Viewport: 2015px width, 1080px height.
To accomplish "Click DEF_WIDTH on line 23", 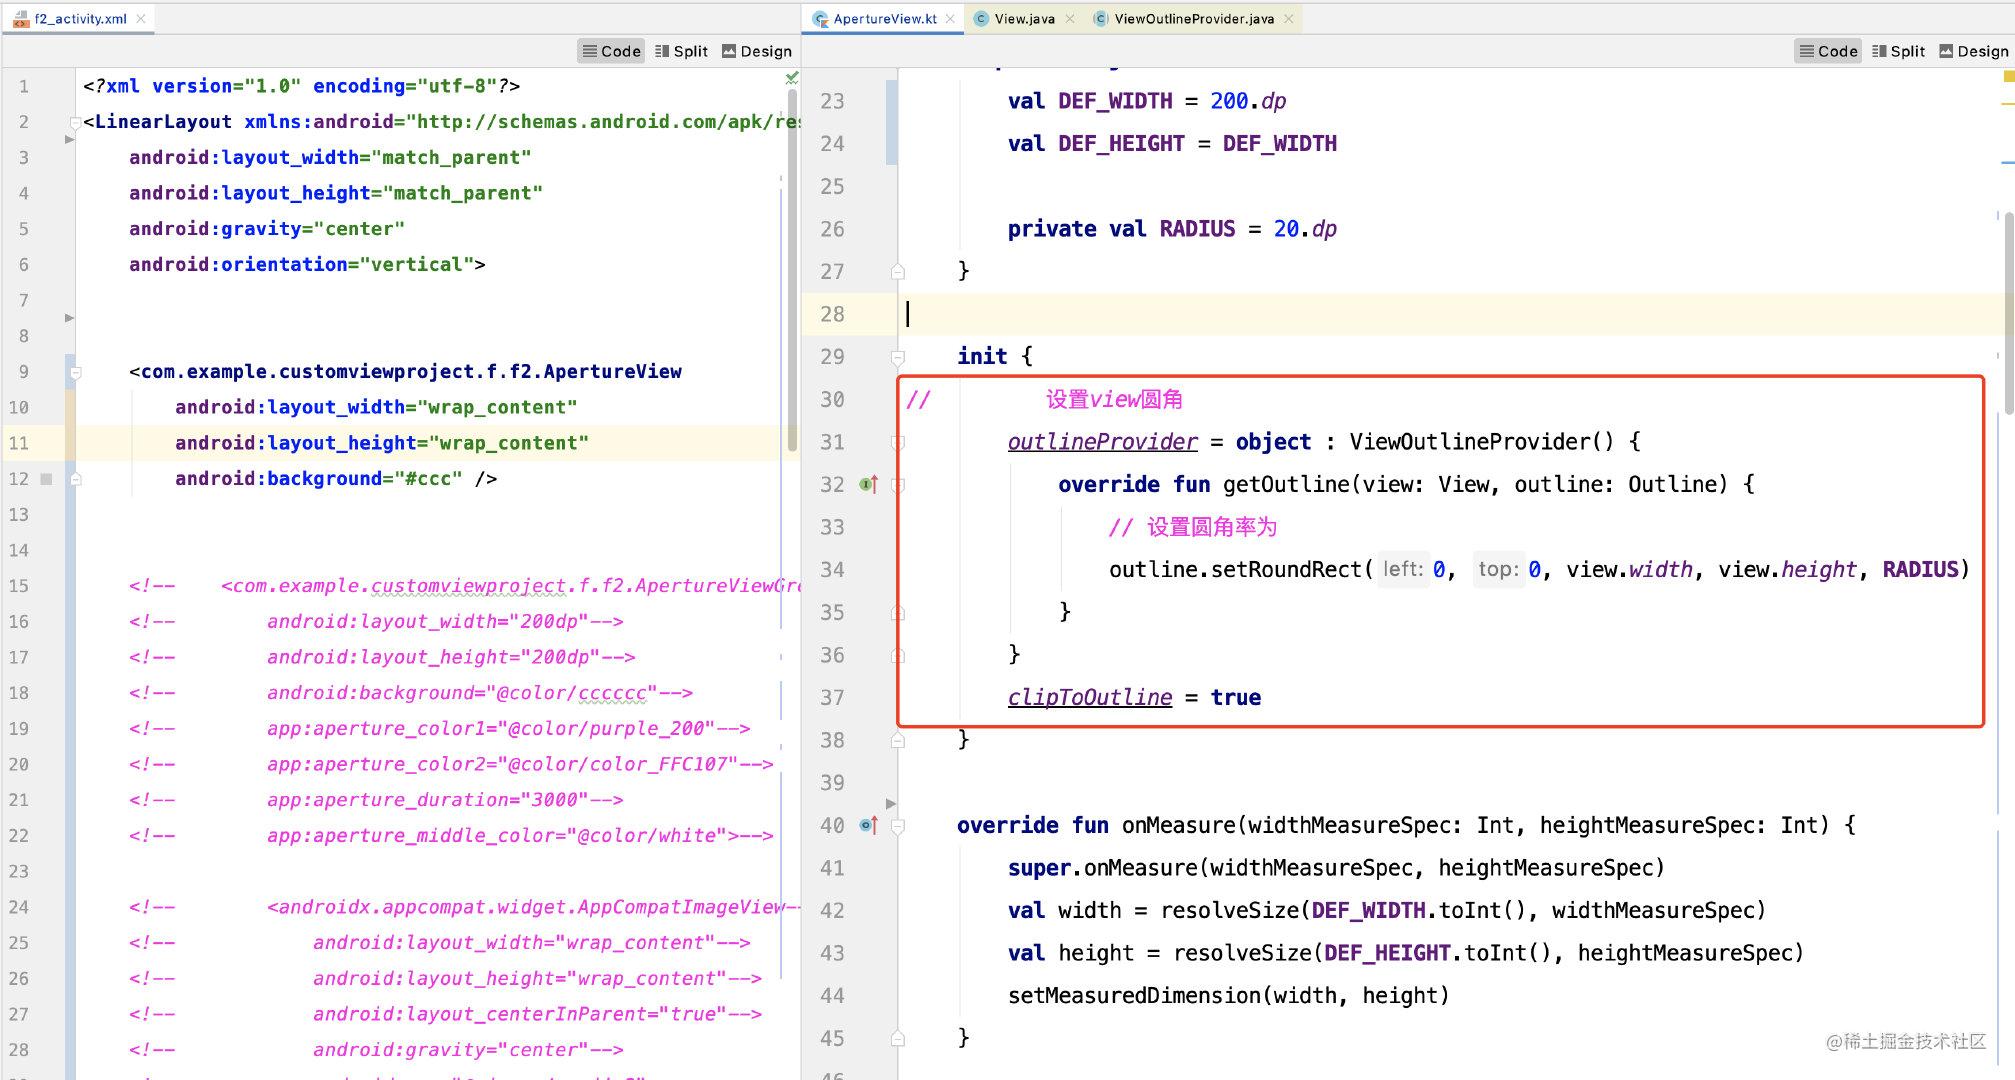I will pos(1115,101).
